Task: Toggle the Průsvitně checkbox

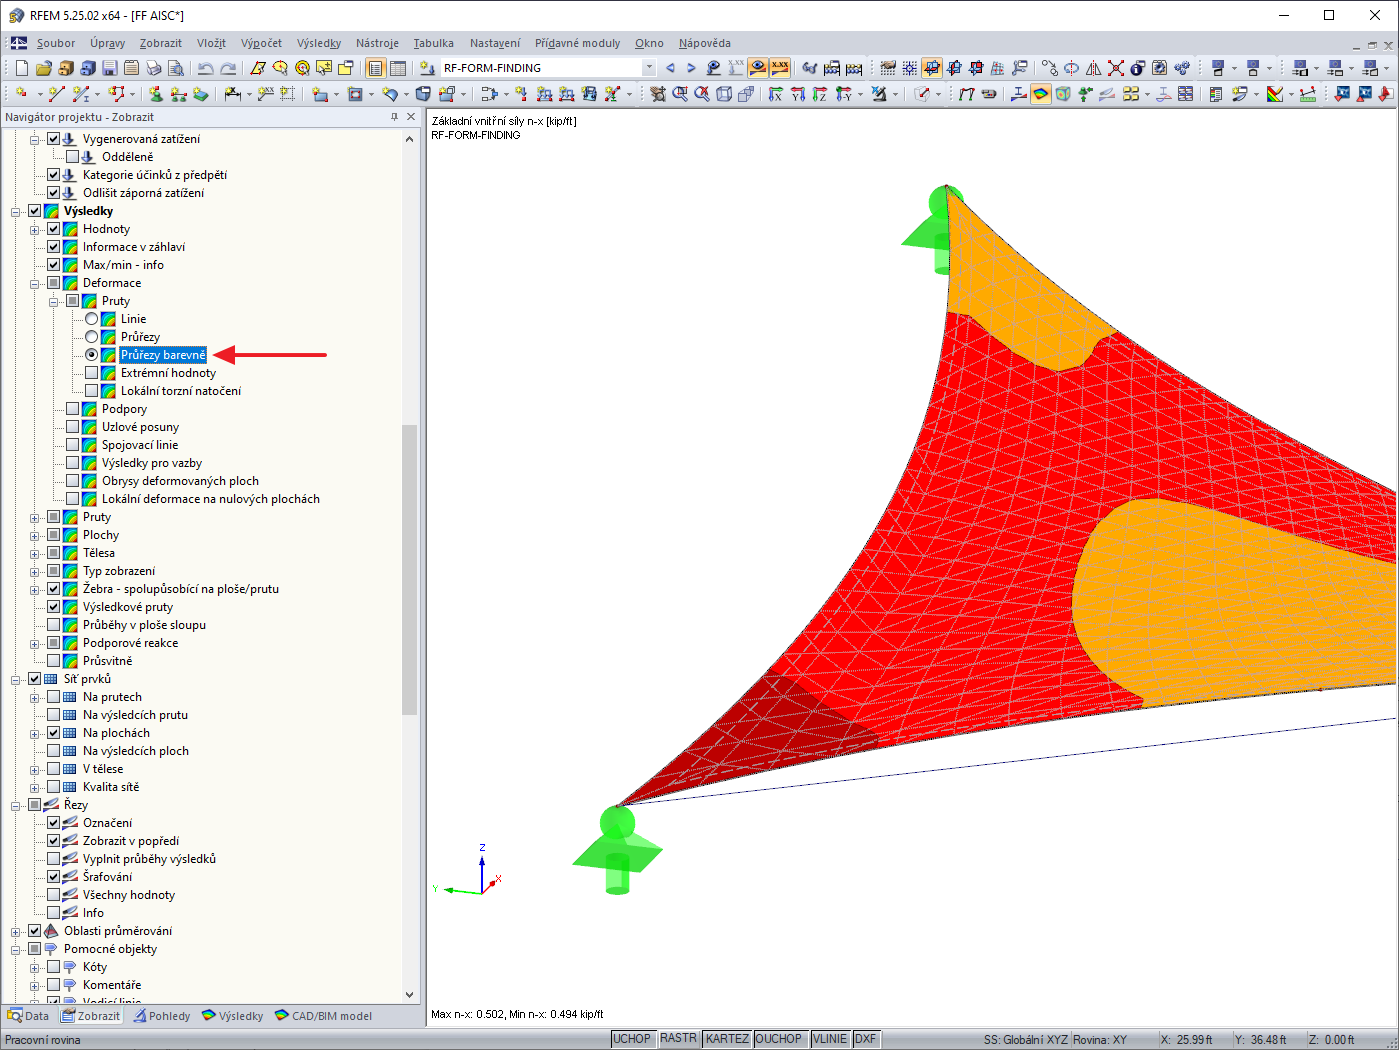Action: click(x=54, y=661)
